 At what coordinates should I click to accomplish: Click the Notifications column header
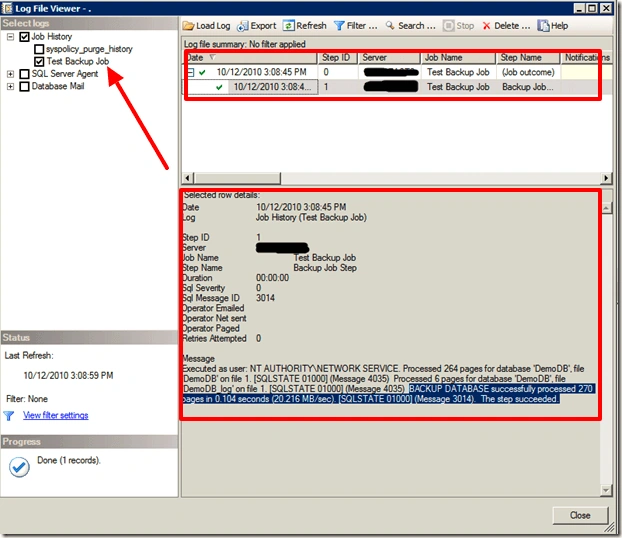(x=587, y=58)
